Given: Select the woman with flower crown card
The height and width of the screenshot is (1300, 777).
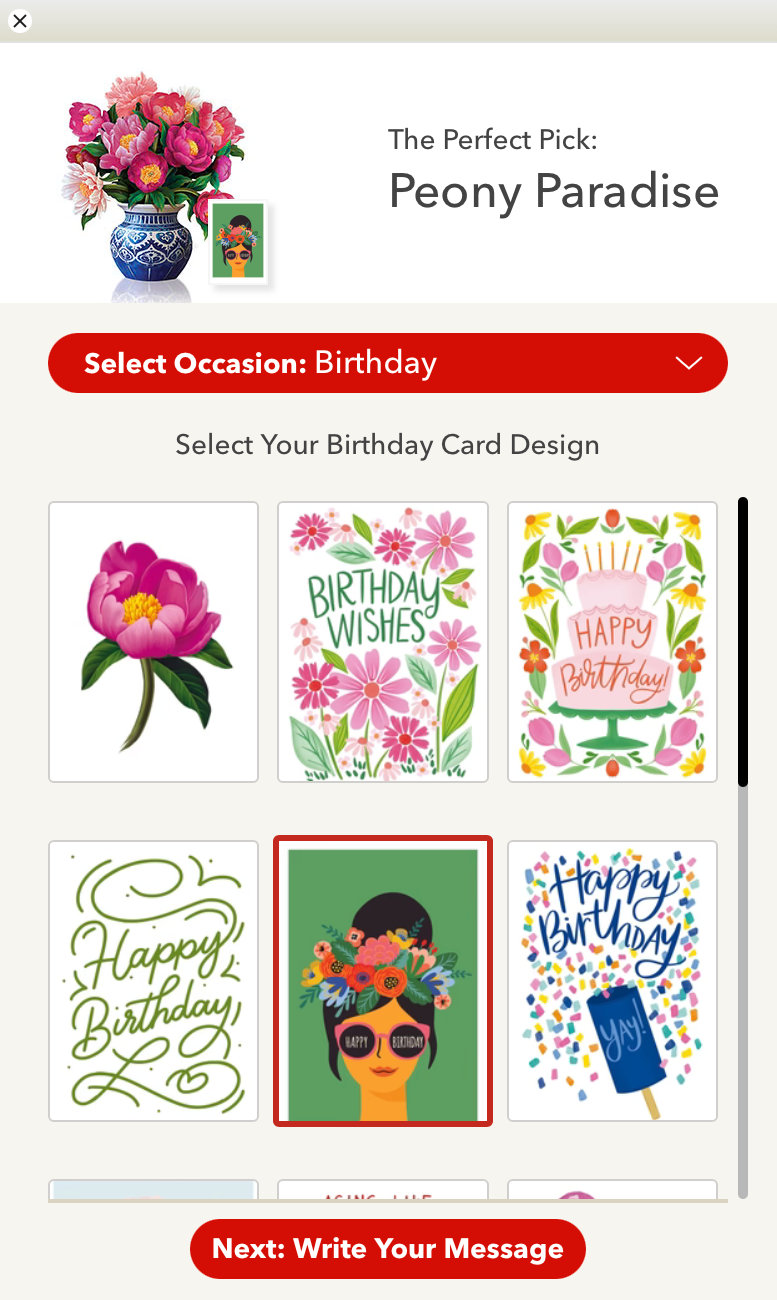Looking at the screenshot, I should click(383, 981).
